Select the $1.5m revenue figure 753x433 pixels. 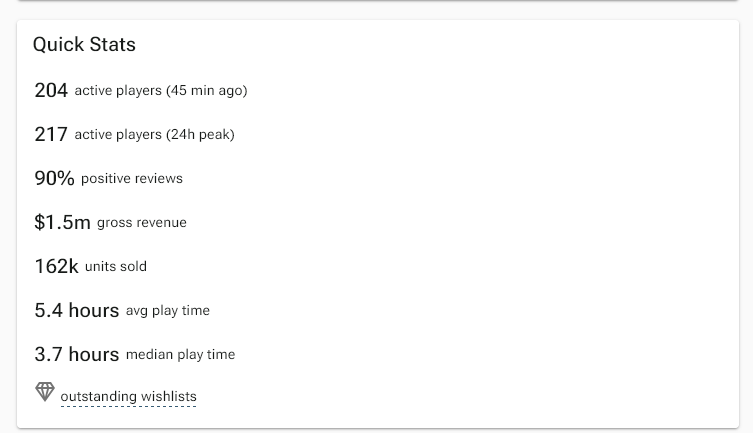click(x=62, y=222)
